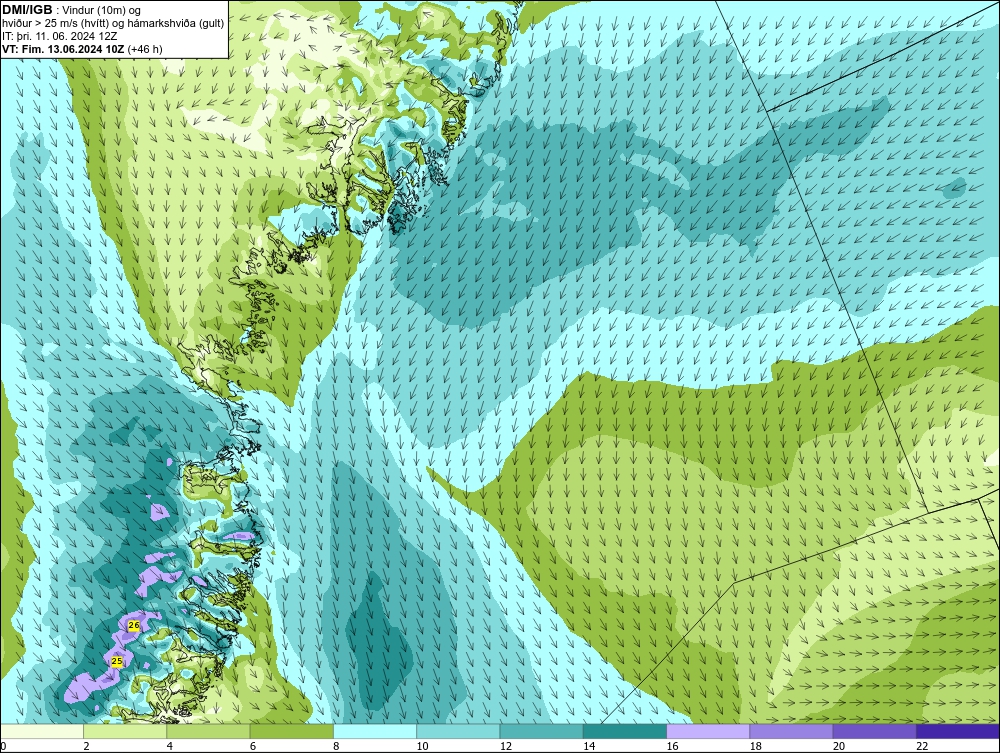Click the IT: þri. 11. 06. 2024 12Z text

pyautogui.click(x=61, y=36)
